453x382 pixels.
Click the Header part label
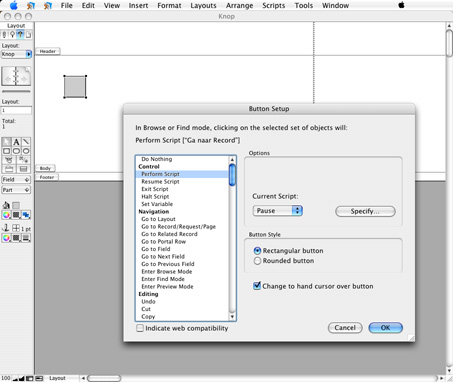click(x=48, y=51)
